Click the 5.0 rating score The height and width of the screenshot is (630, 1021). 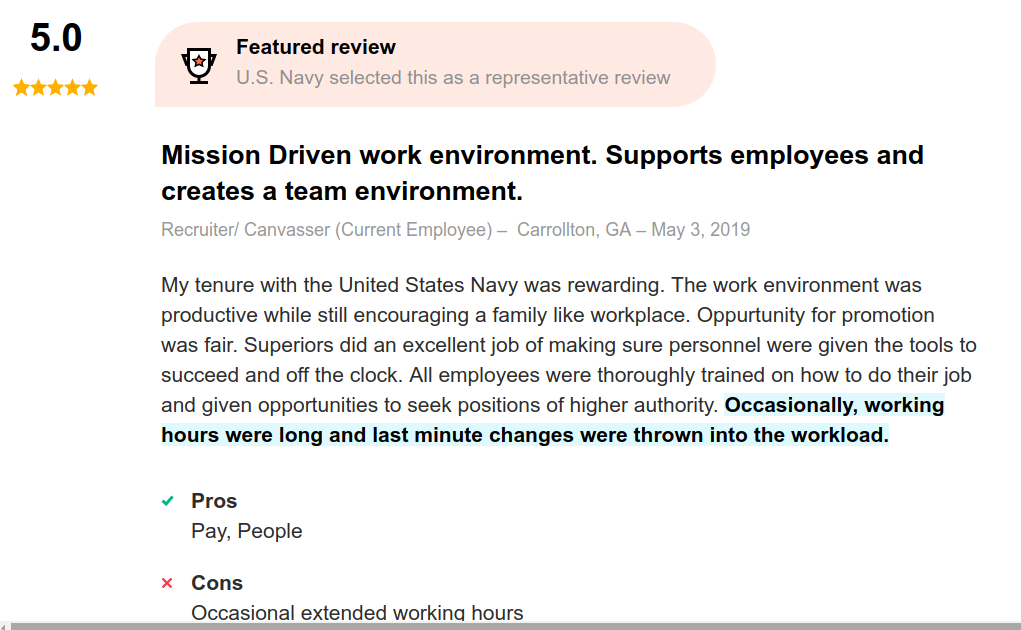point(56,39)
